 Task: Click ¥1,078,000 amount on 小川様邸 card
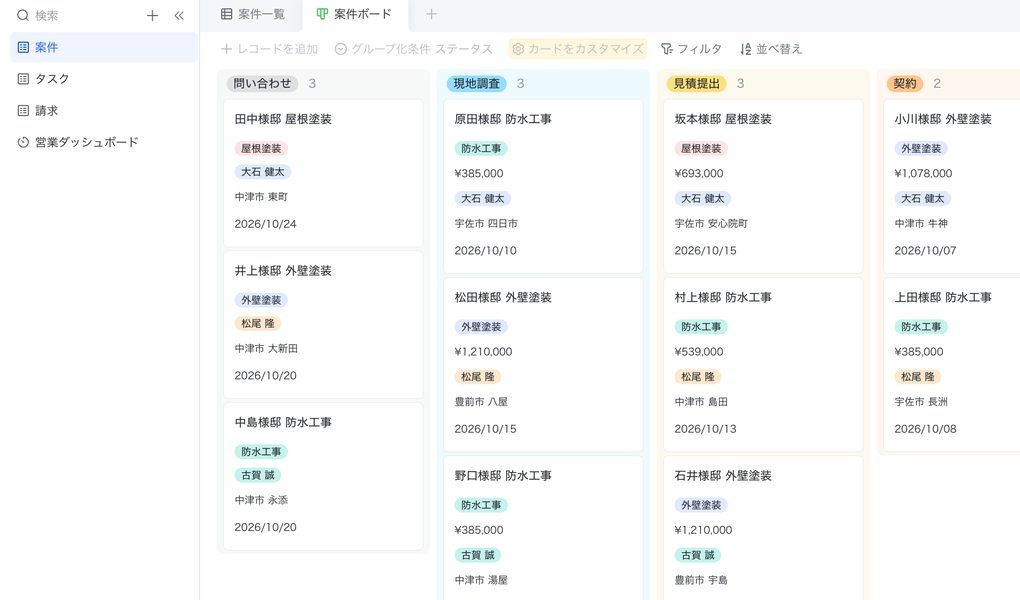click(x=923, y=173)
